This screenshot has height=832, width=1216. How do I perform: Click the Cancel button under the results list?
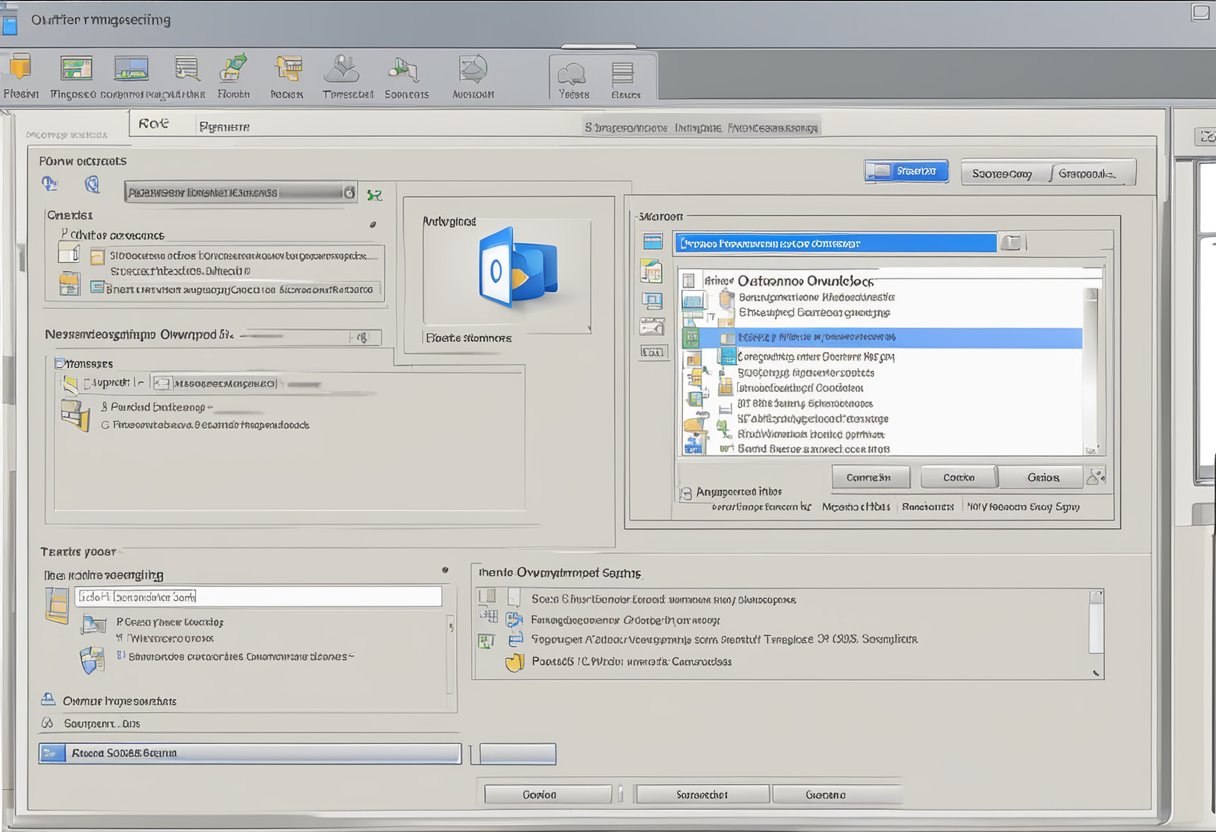tap(958, 476)
